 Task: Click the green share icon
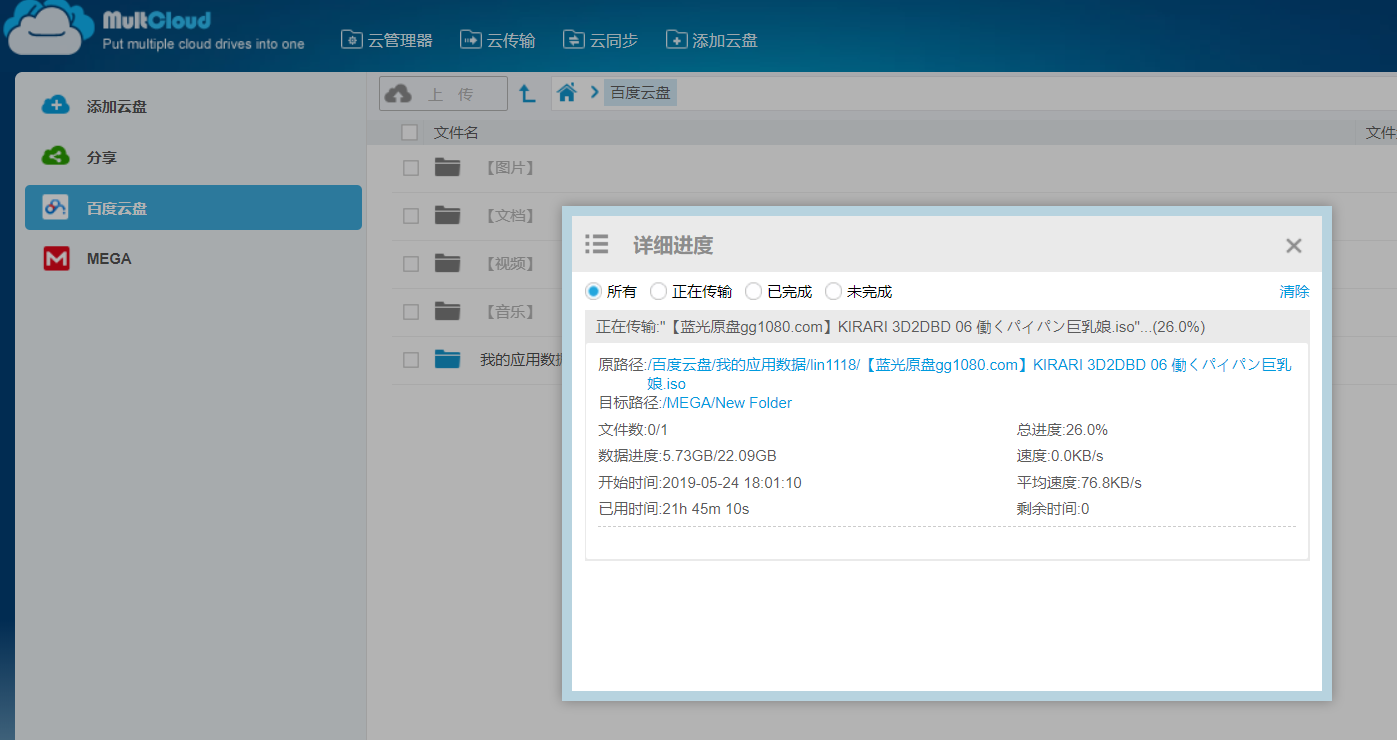[55, 156]
